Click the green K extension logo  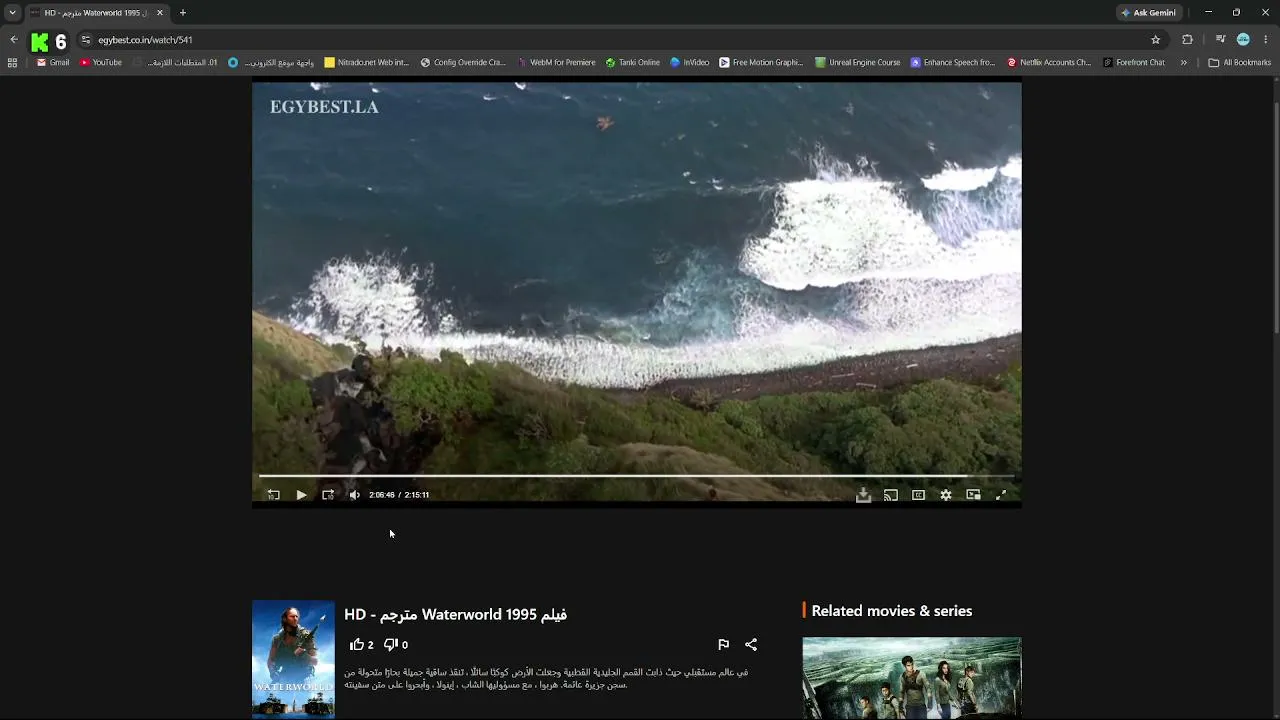click(x=40, y=41)
